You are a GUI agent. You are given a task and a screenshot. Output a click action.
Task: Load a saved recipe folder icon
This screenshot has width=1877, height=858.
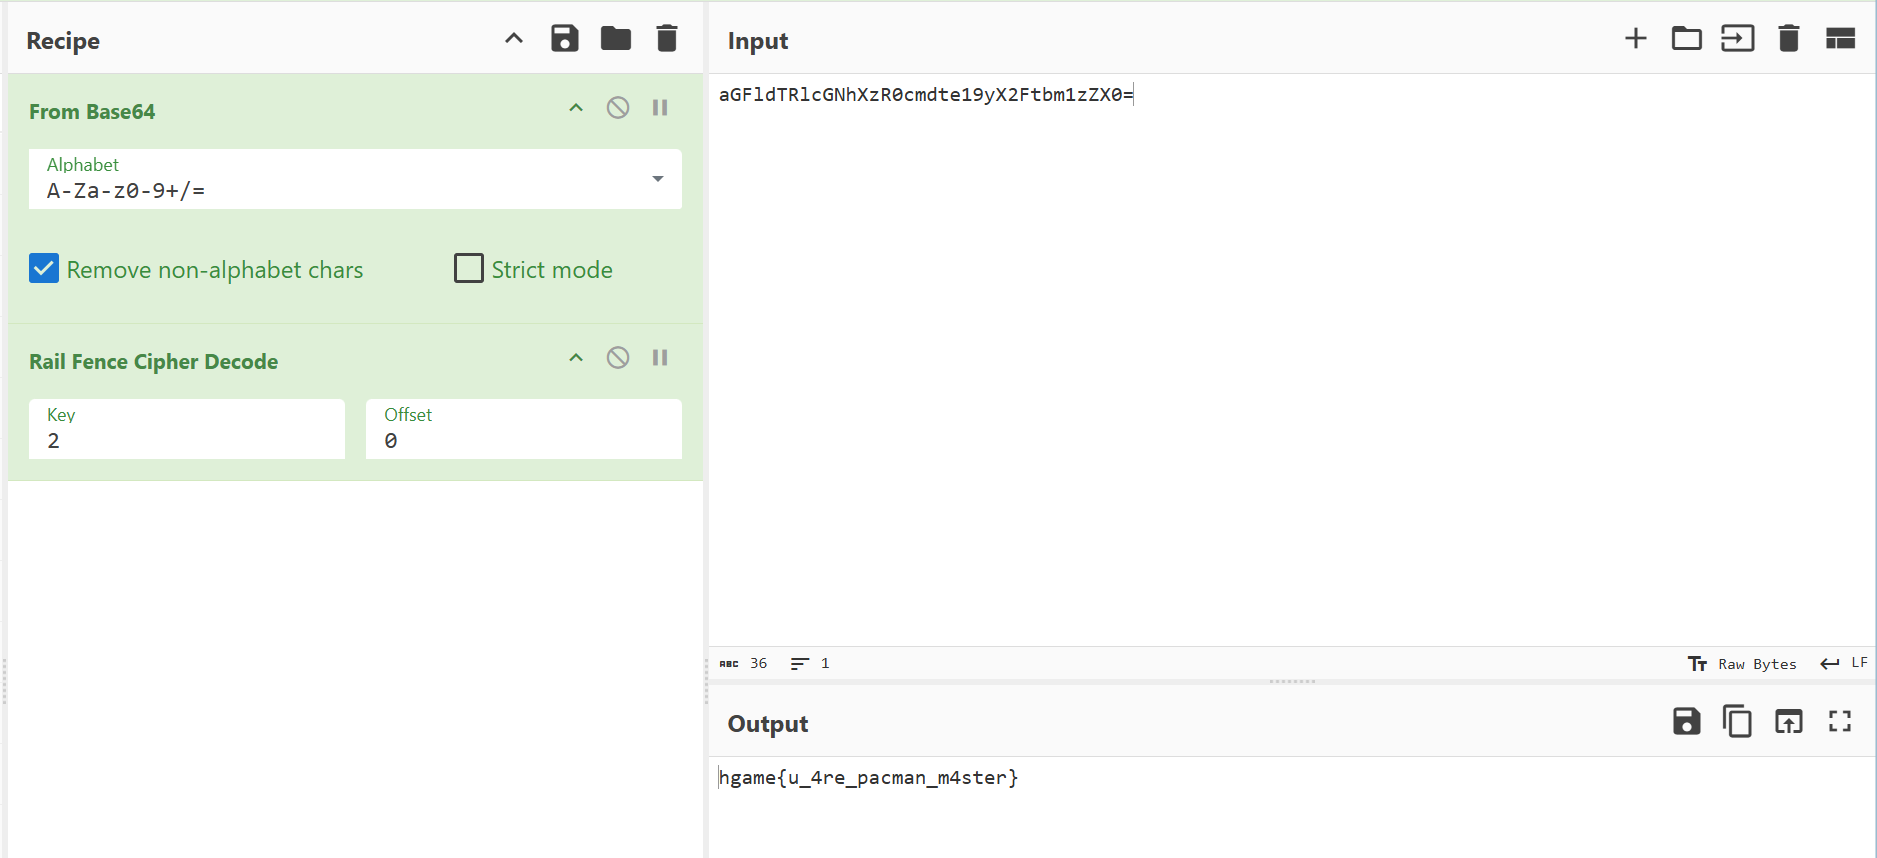(x=615, y=39)
